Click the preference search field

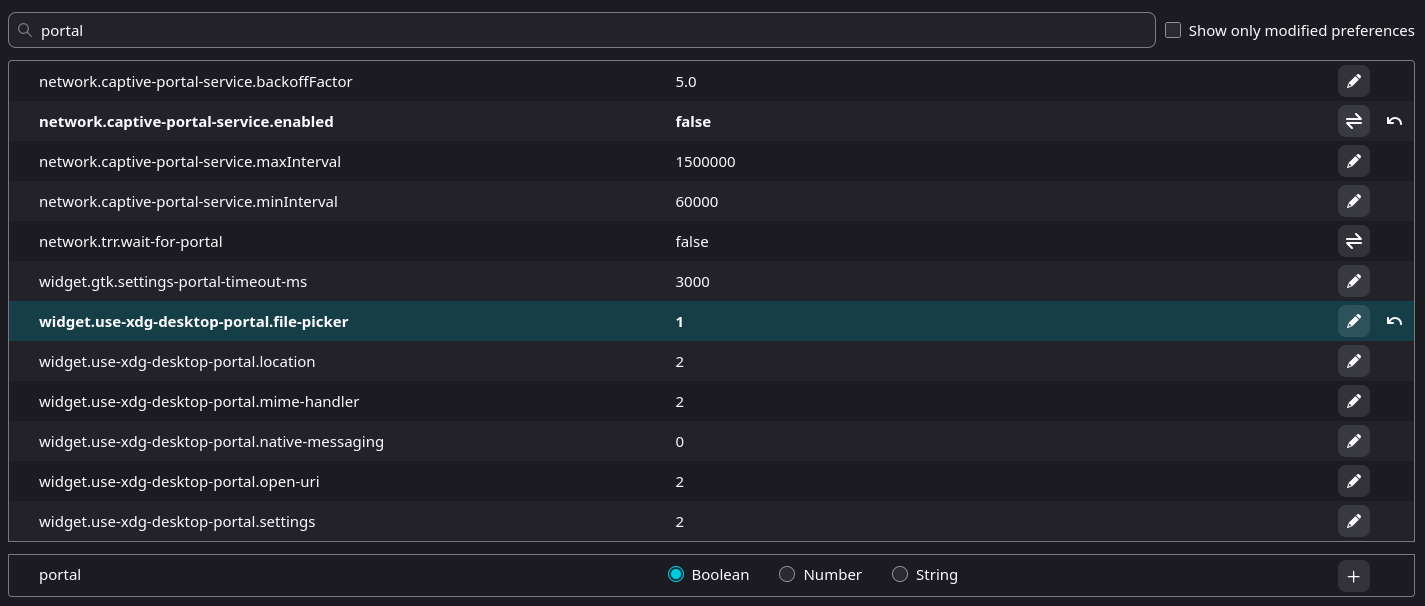(x=590, y=30)
